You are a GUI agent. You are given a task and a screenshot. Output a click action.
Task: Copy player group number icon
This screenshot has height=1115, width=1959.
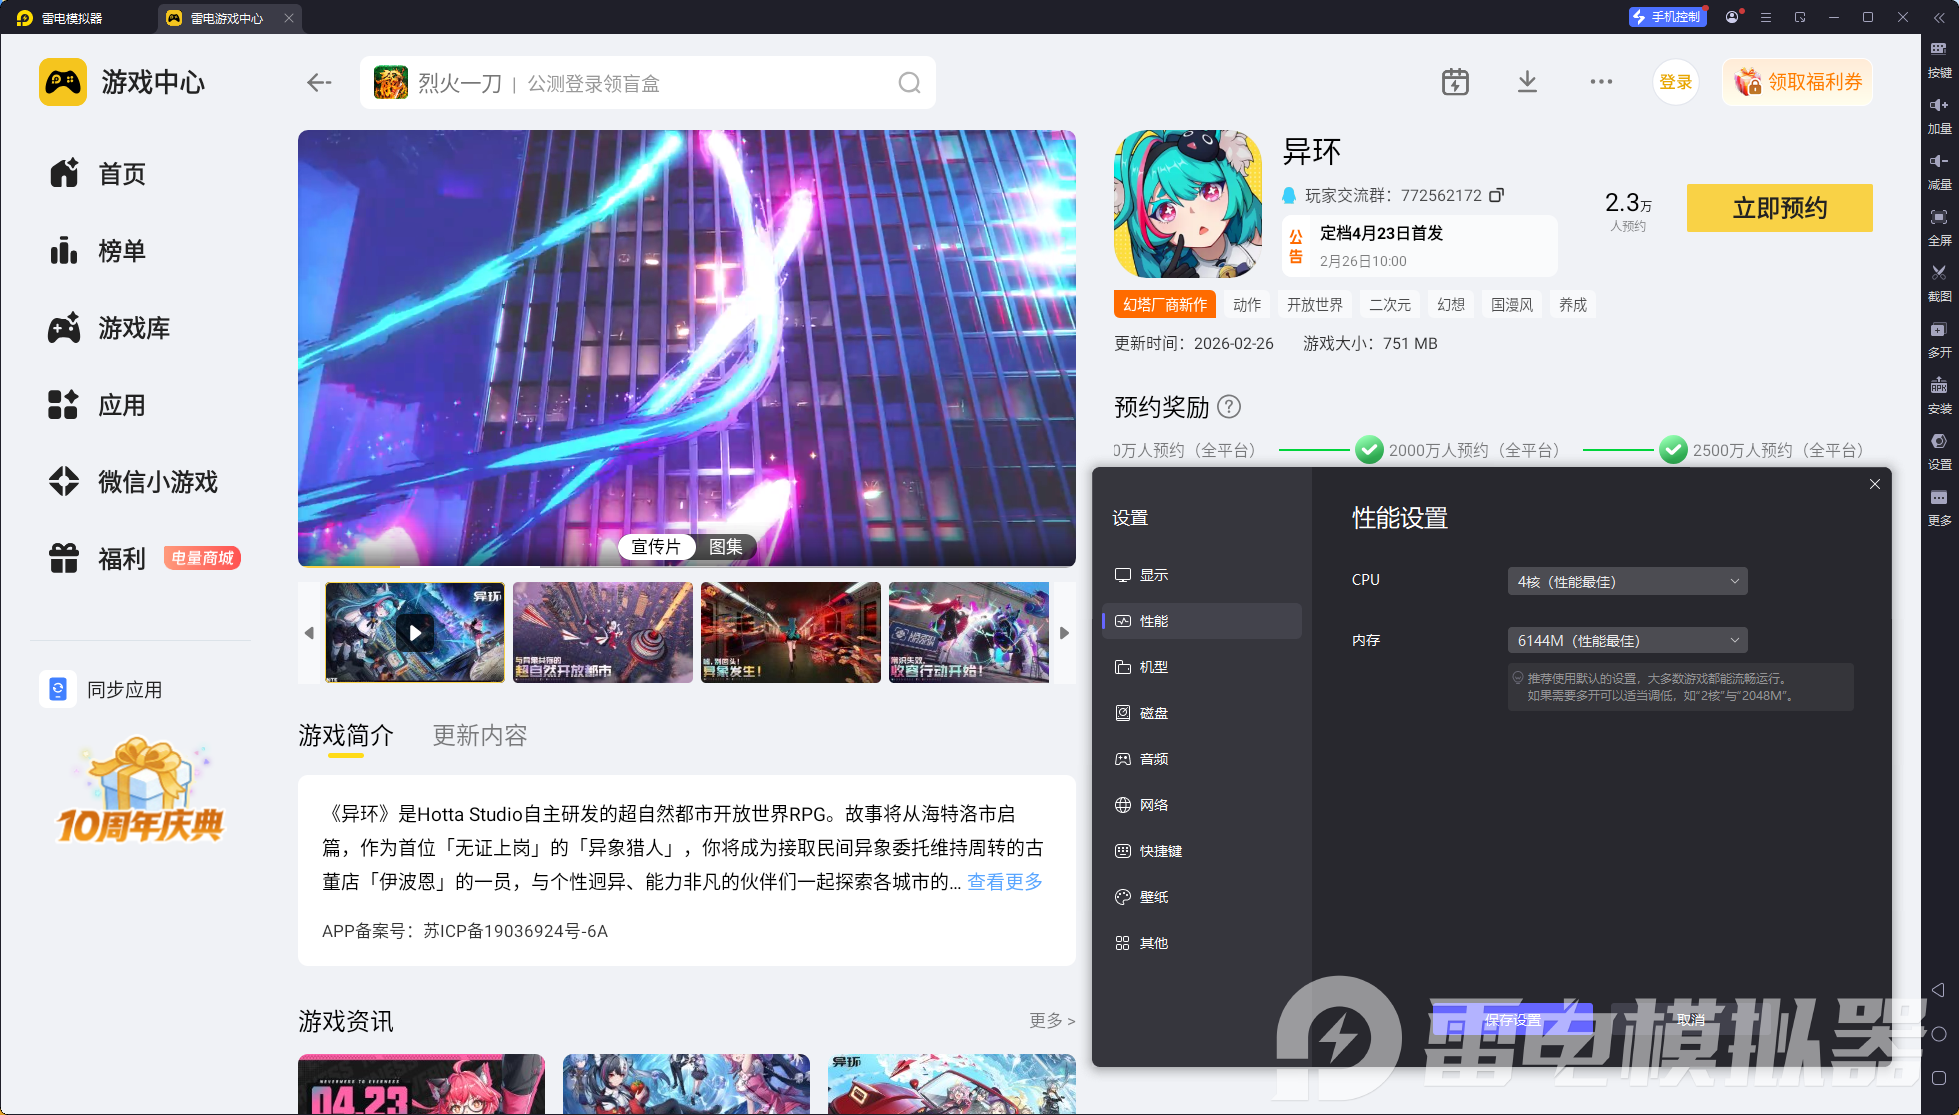[1496, 195]
